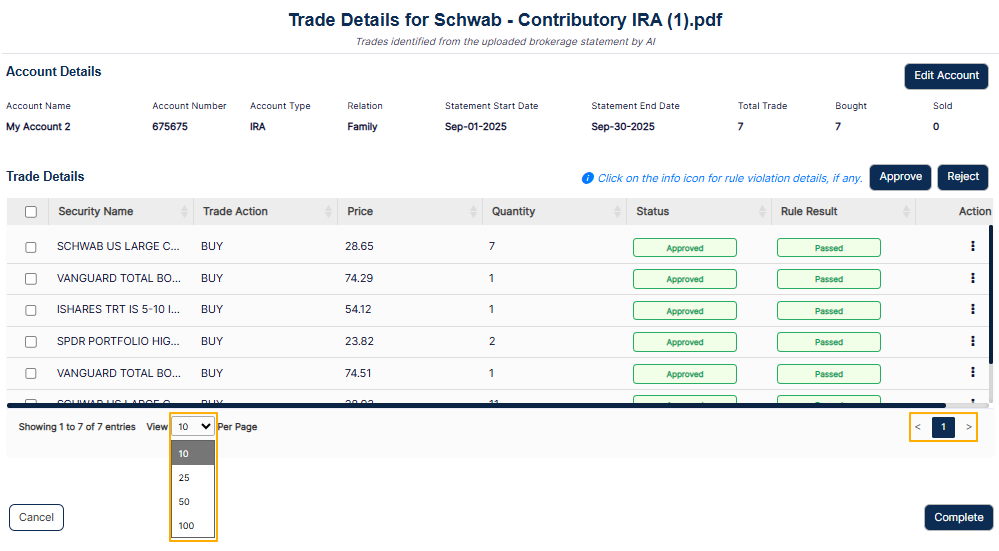Go to next page arrow

tap(968, 427)
